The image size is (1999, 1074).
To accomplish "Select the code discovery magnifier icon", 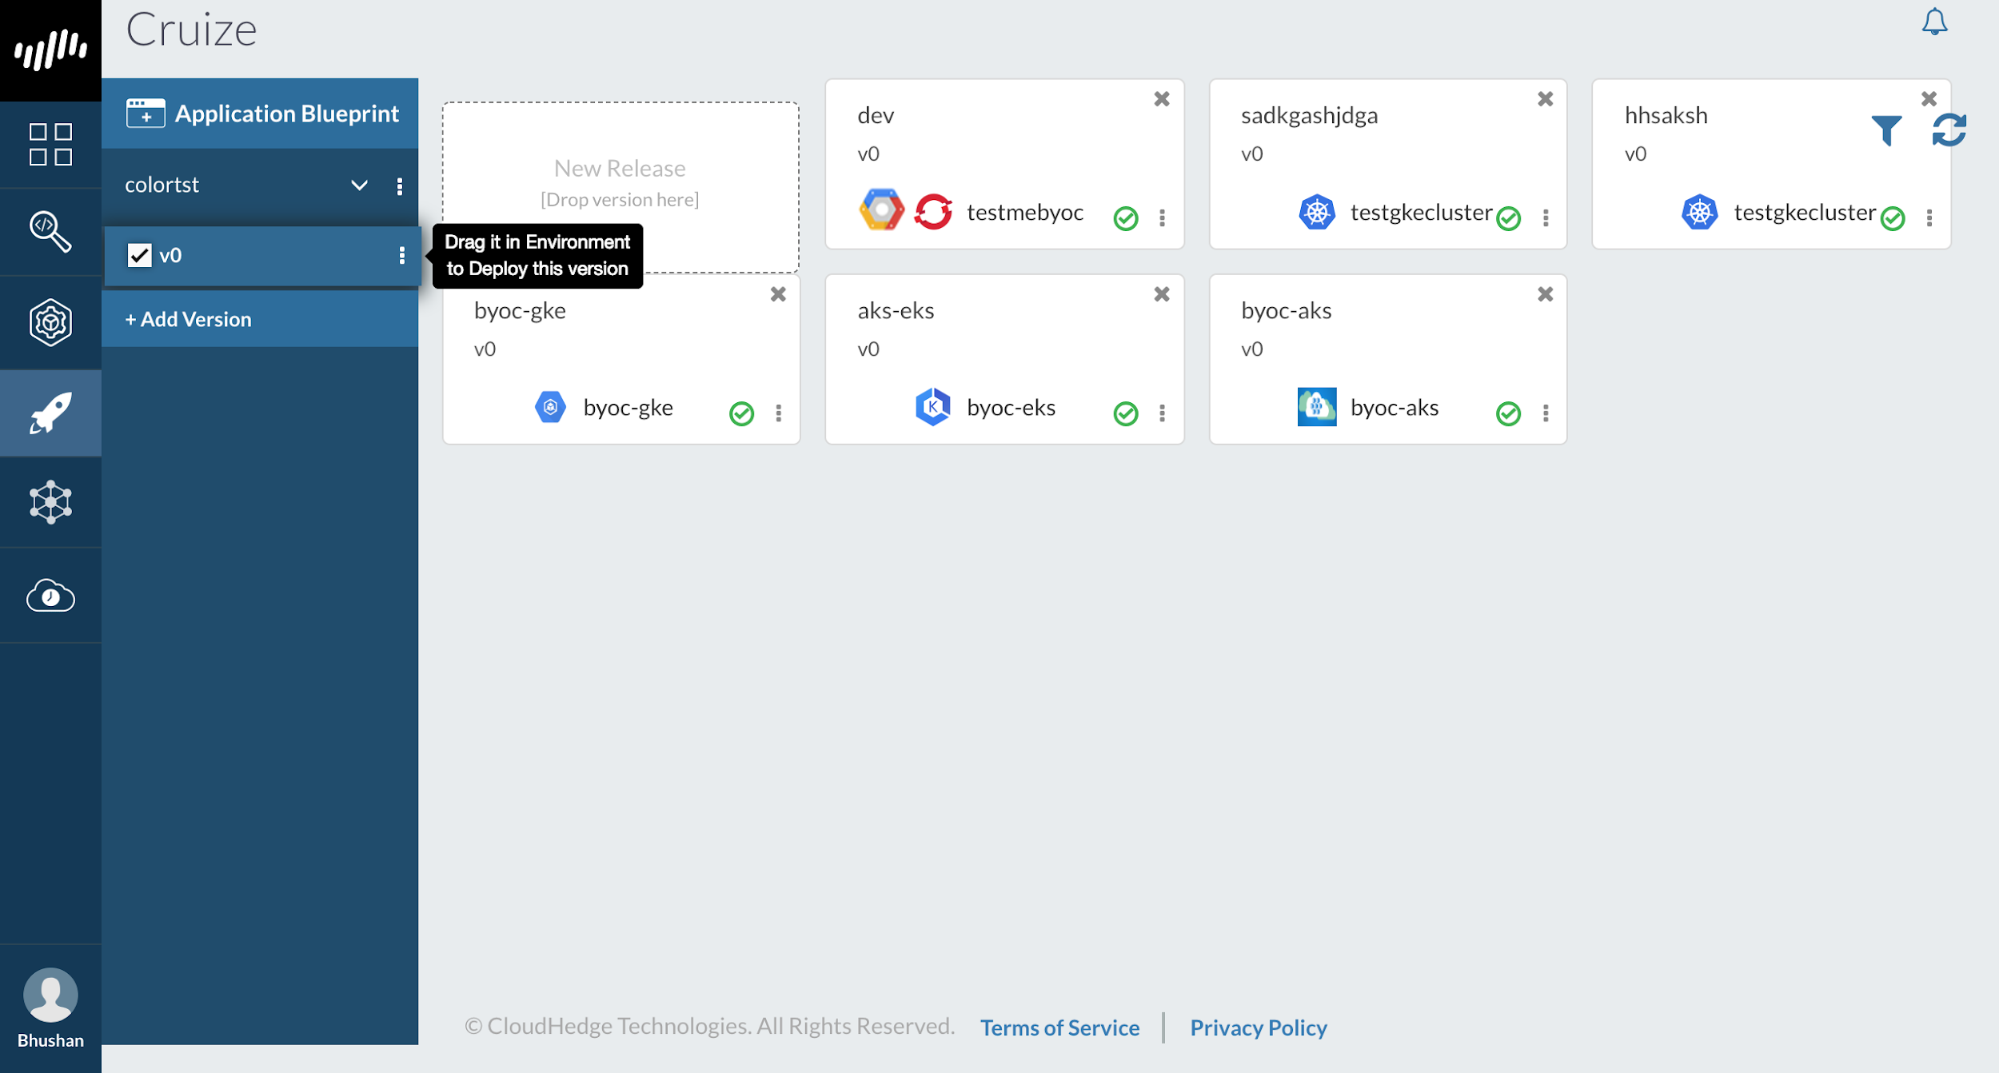I will click(x=50, y=232).
